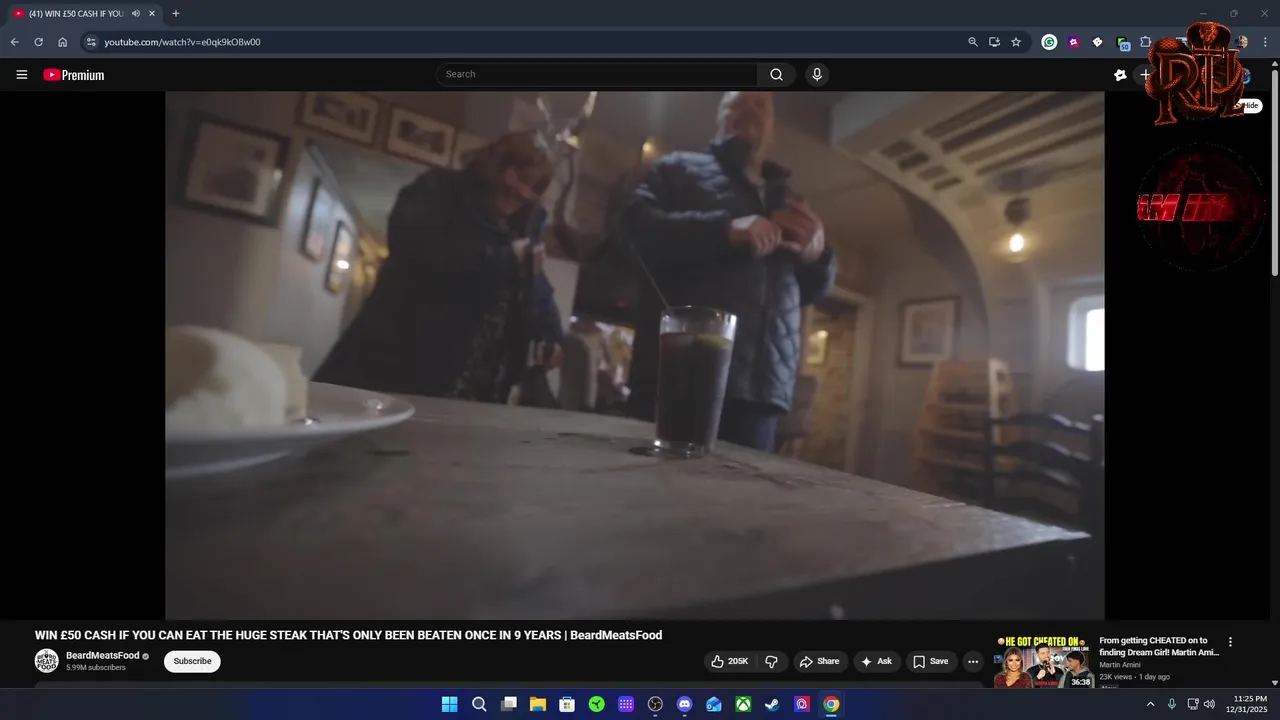1280x720 pixels.
Task: Open the volume control in tray
Action: click(x=1209, y=704)
